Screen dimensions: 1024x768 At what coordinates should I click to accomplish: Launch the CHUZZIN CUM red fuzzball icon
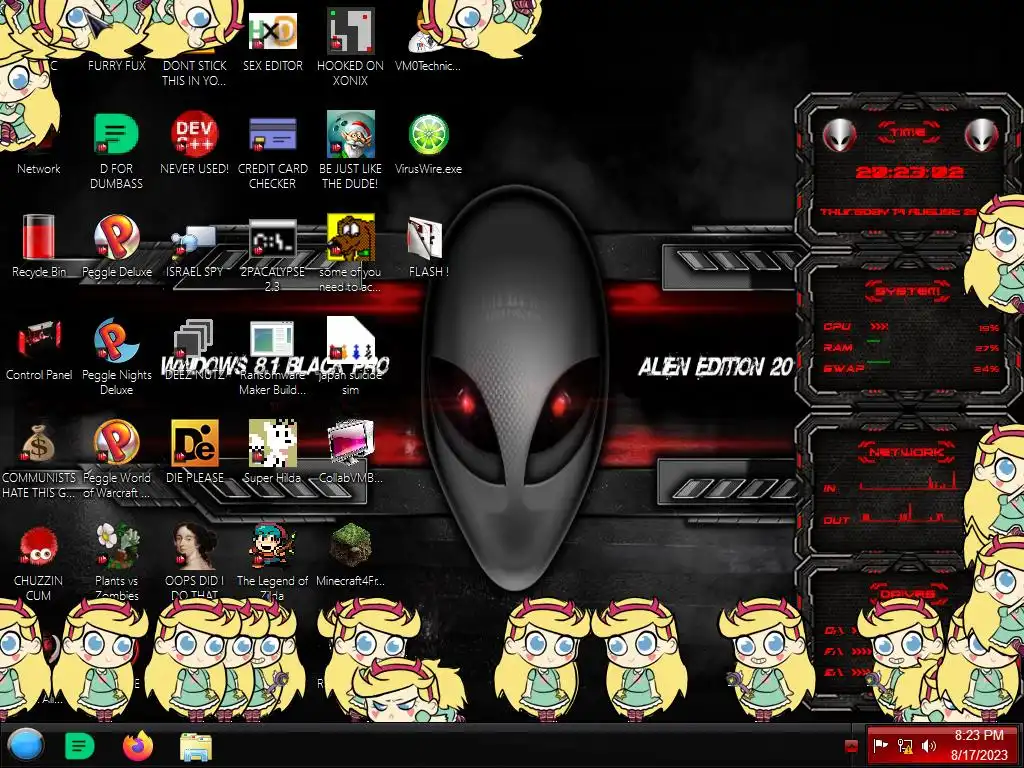(x=39, y=546)
